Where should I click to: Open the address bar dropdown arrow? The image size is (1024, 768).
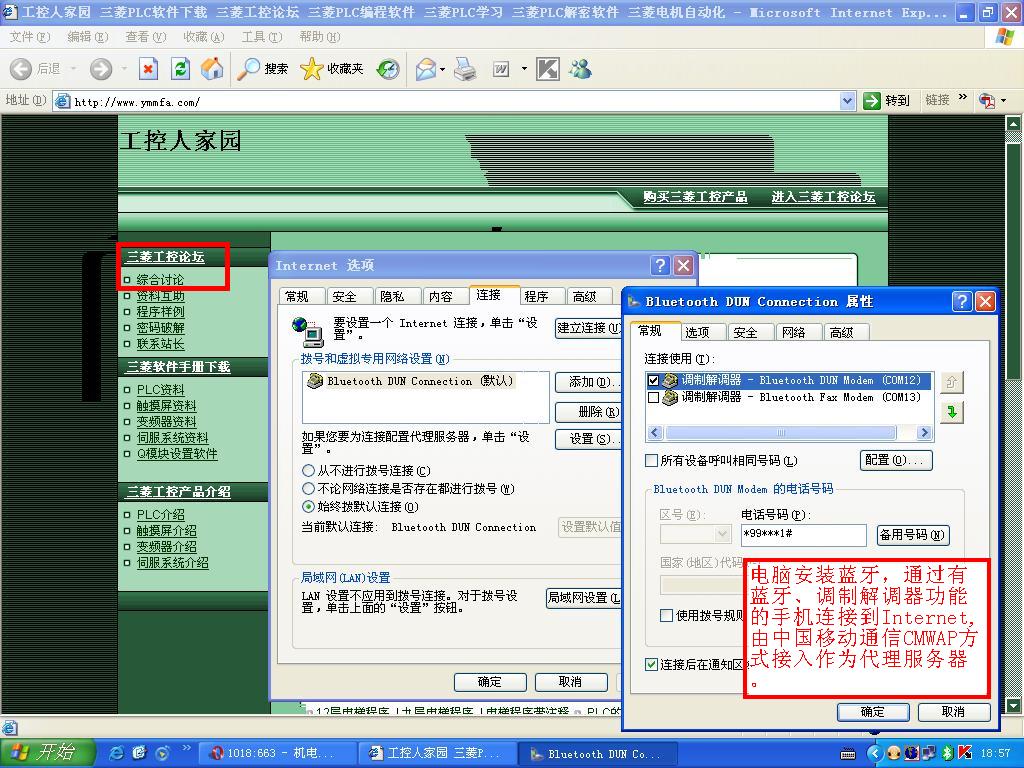pos(847,101)
